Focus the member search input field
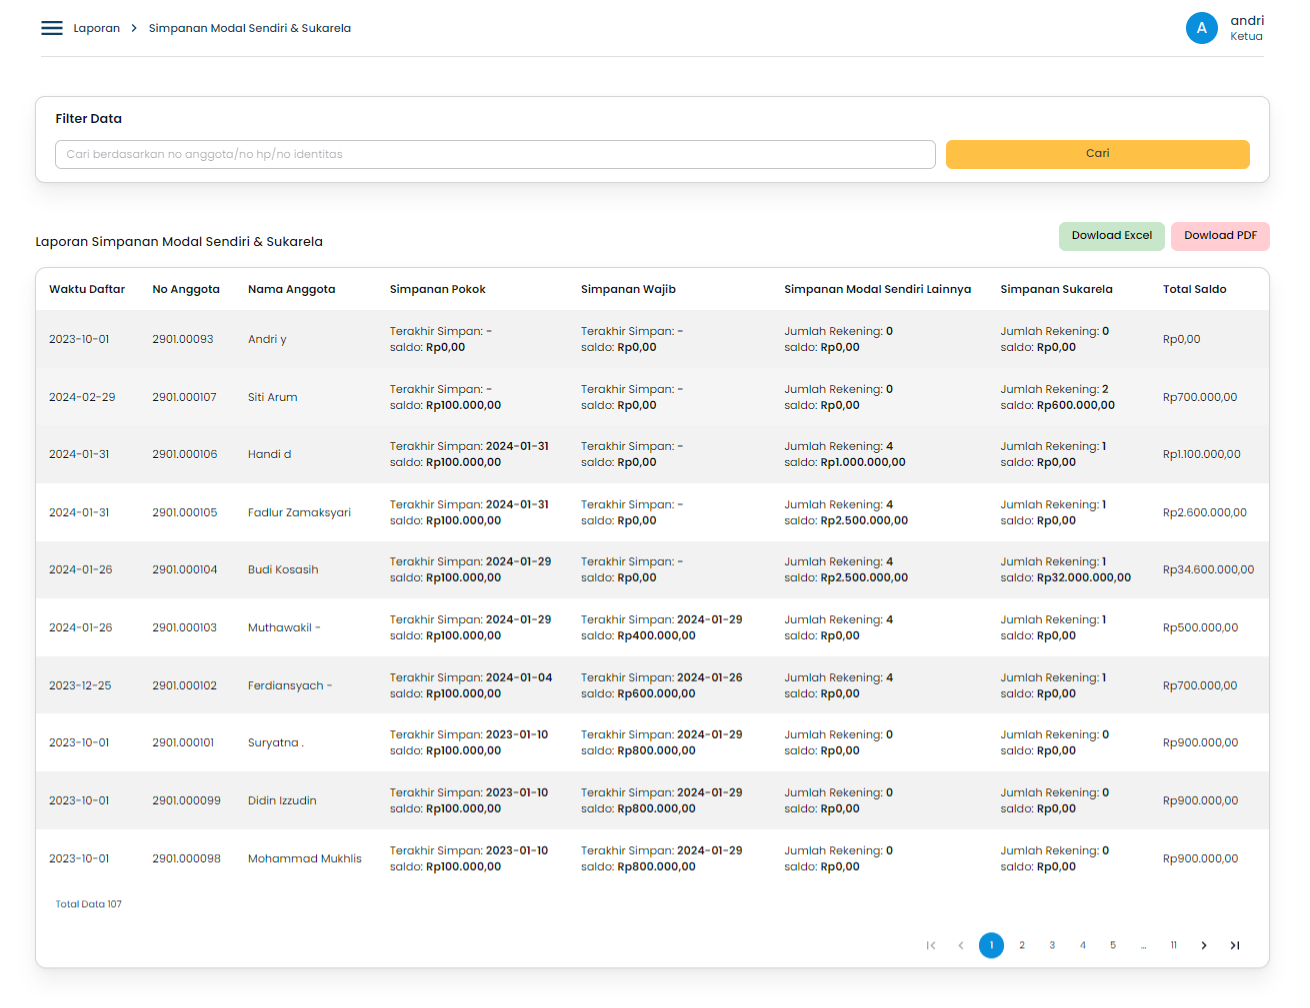Viewport: 1310px width, 1008px height. [x=495, y=154]
